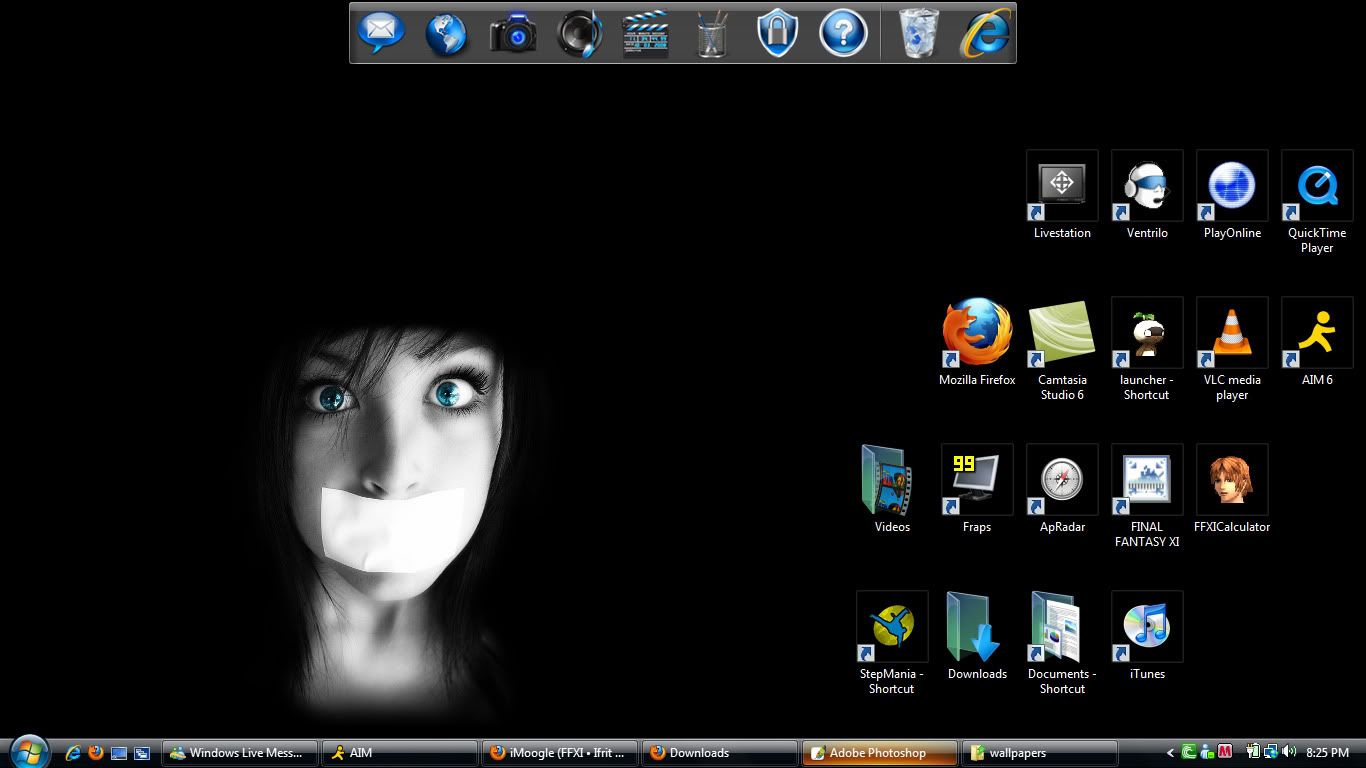Expand hidden system tray icons arrow

[1171, 753]
